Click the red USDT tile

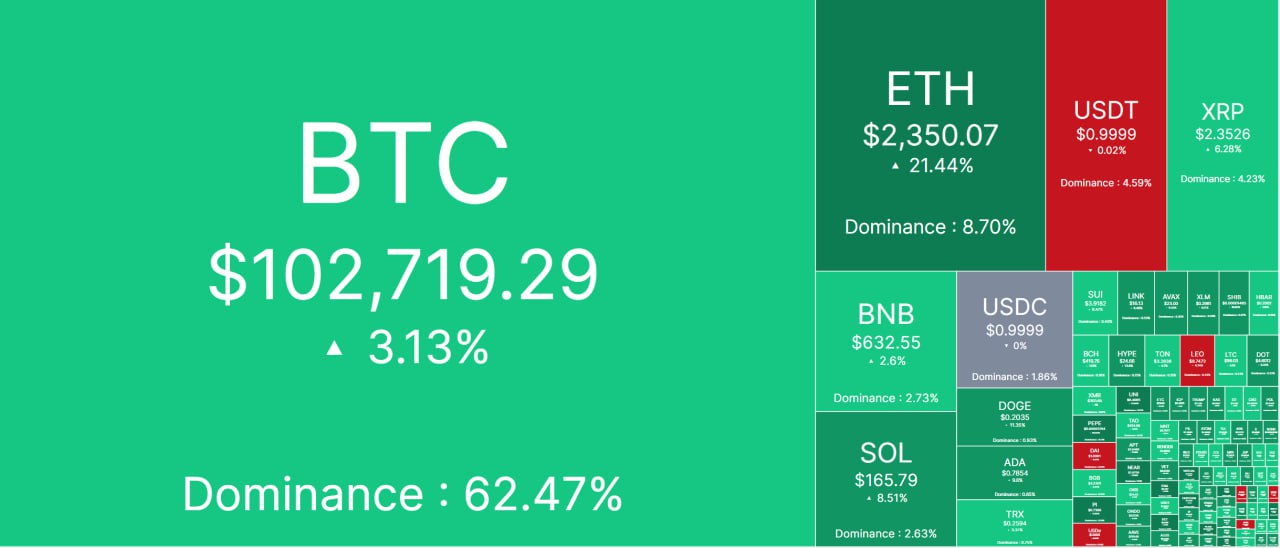pos(1106,135)
